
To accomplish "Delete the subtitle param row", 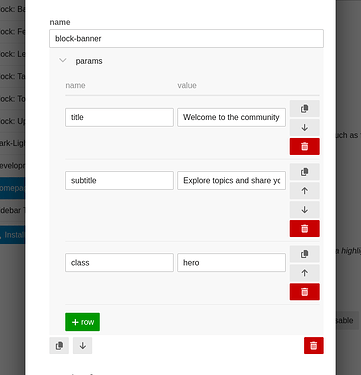I will pos(304,228).
